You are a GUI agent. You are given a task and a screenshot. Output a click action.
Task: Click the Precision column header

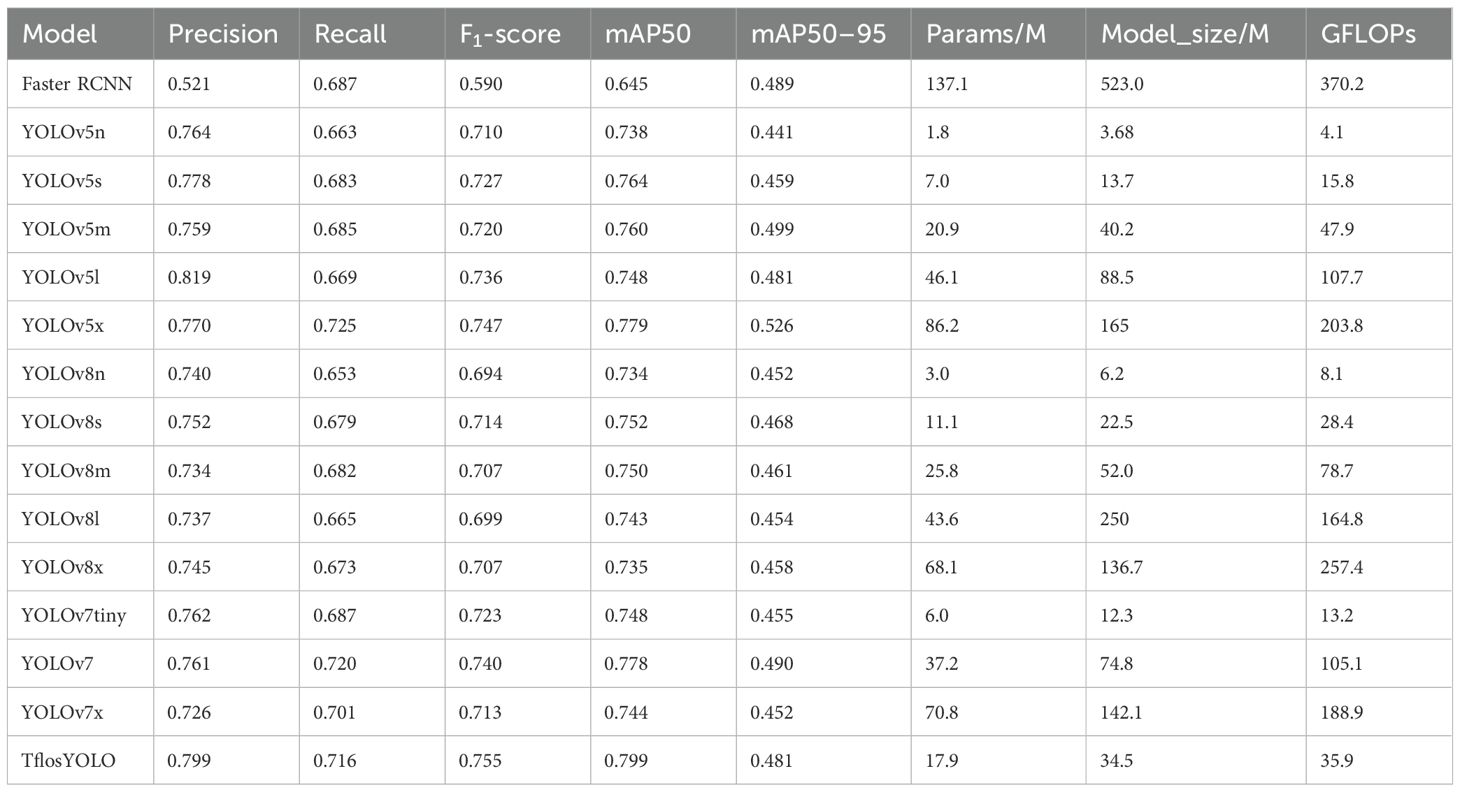tap(223, 34)
